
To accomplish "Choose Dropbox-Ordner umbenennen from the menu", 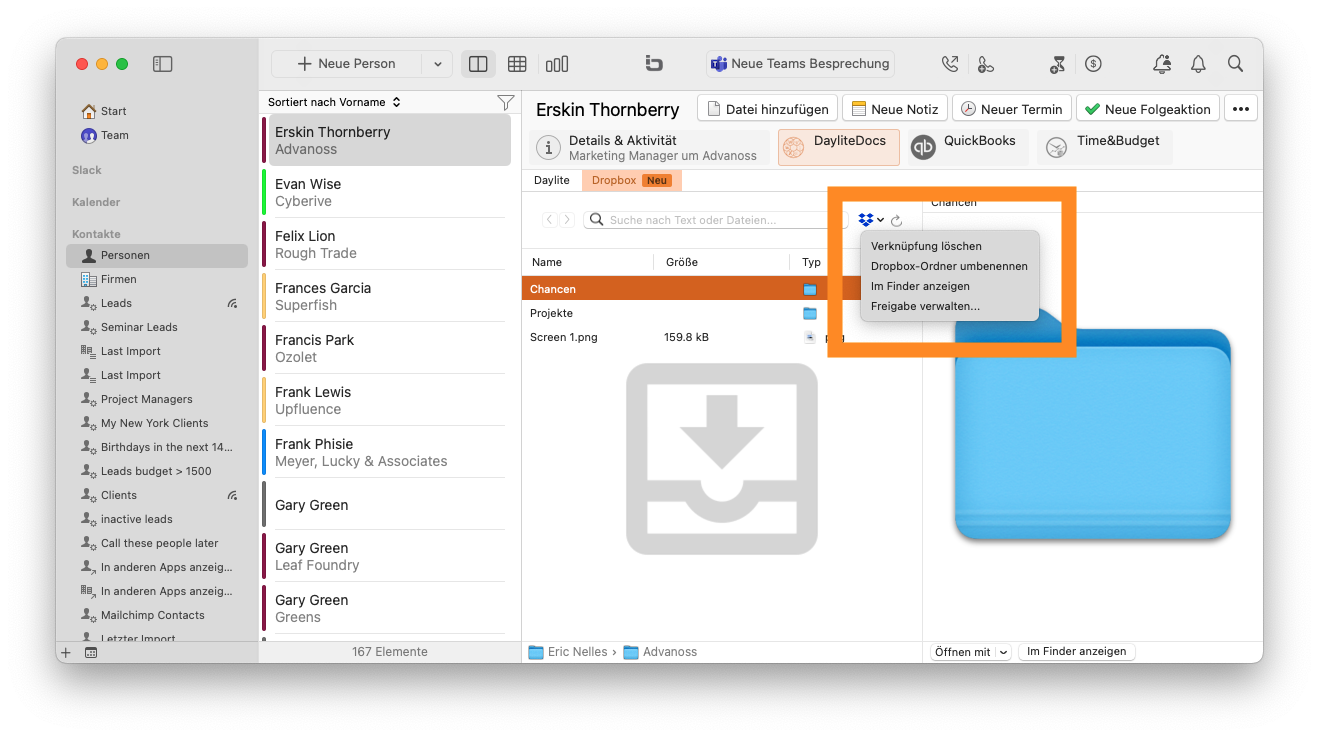I will click(949, 266).
